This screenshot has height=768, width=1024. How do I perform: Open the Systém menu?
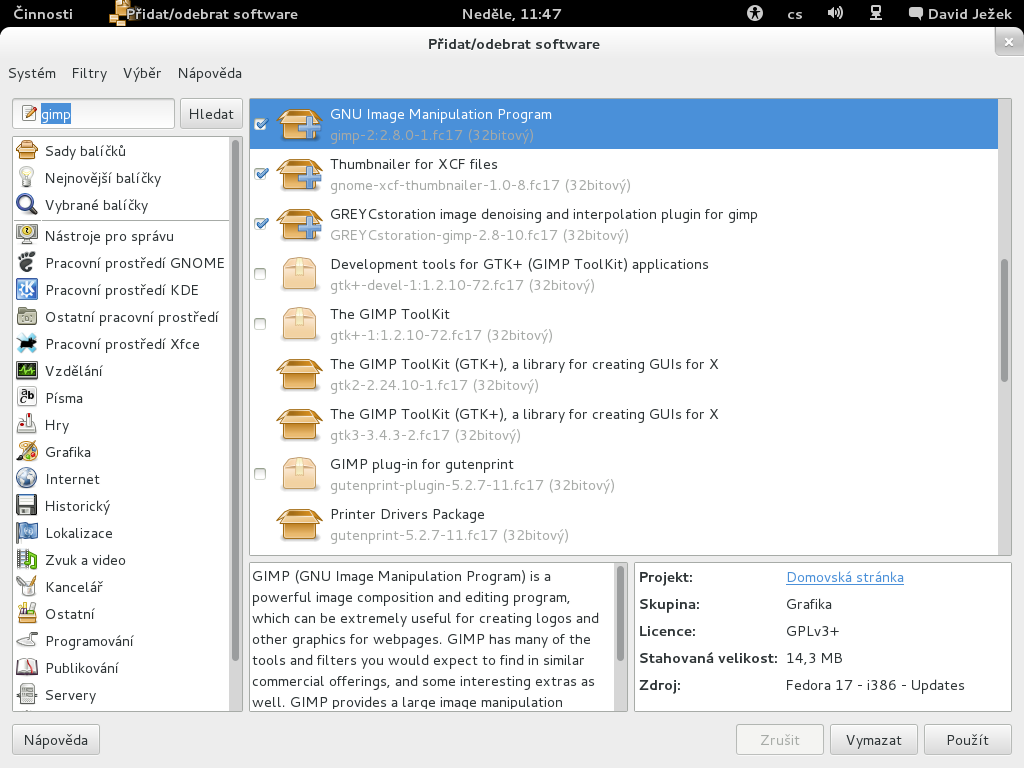pyautogui.click(x=32, y=73)
